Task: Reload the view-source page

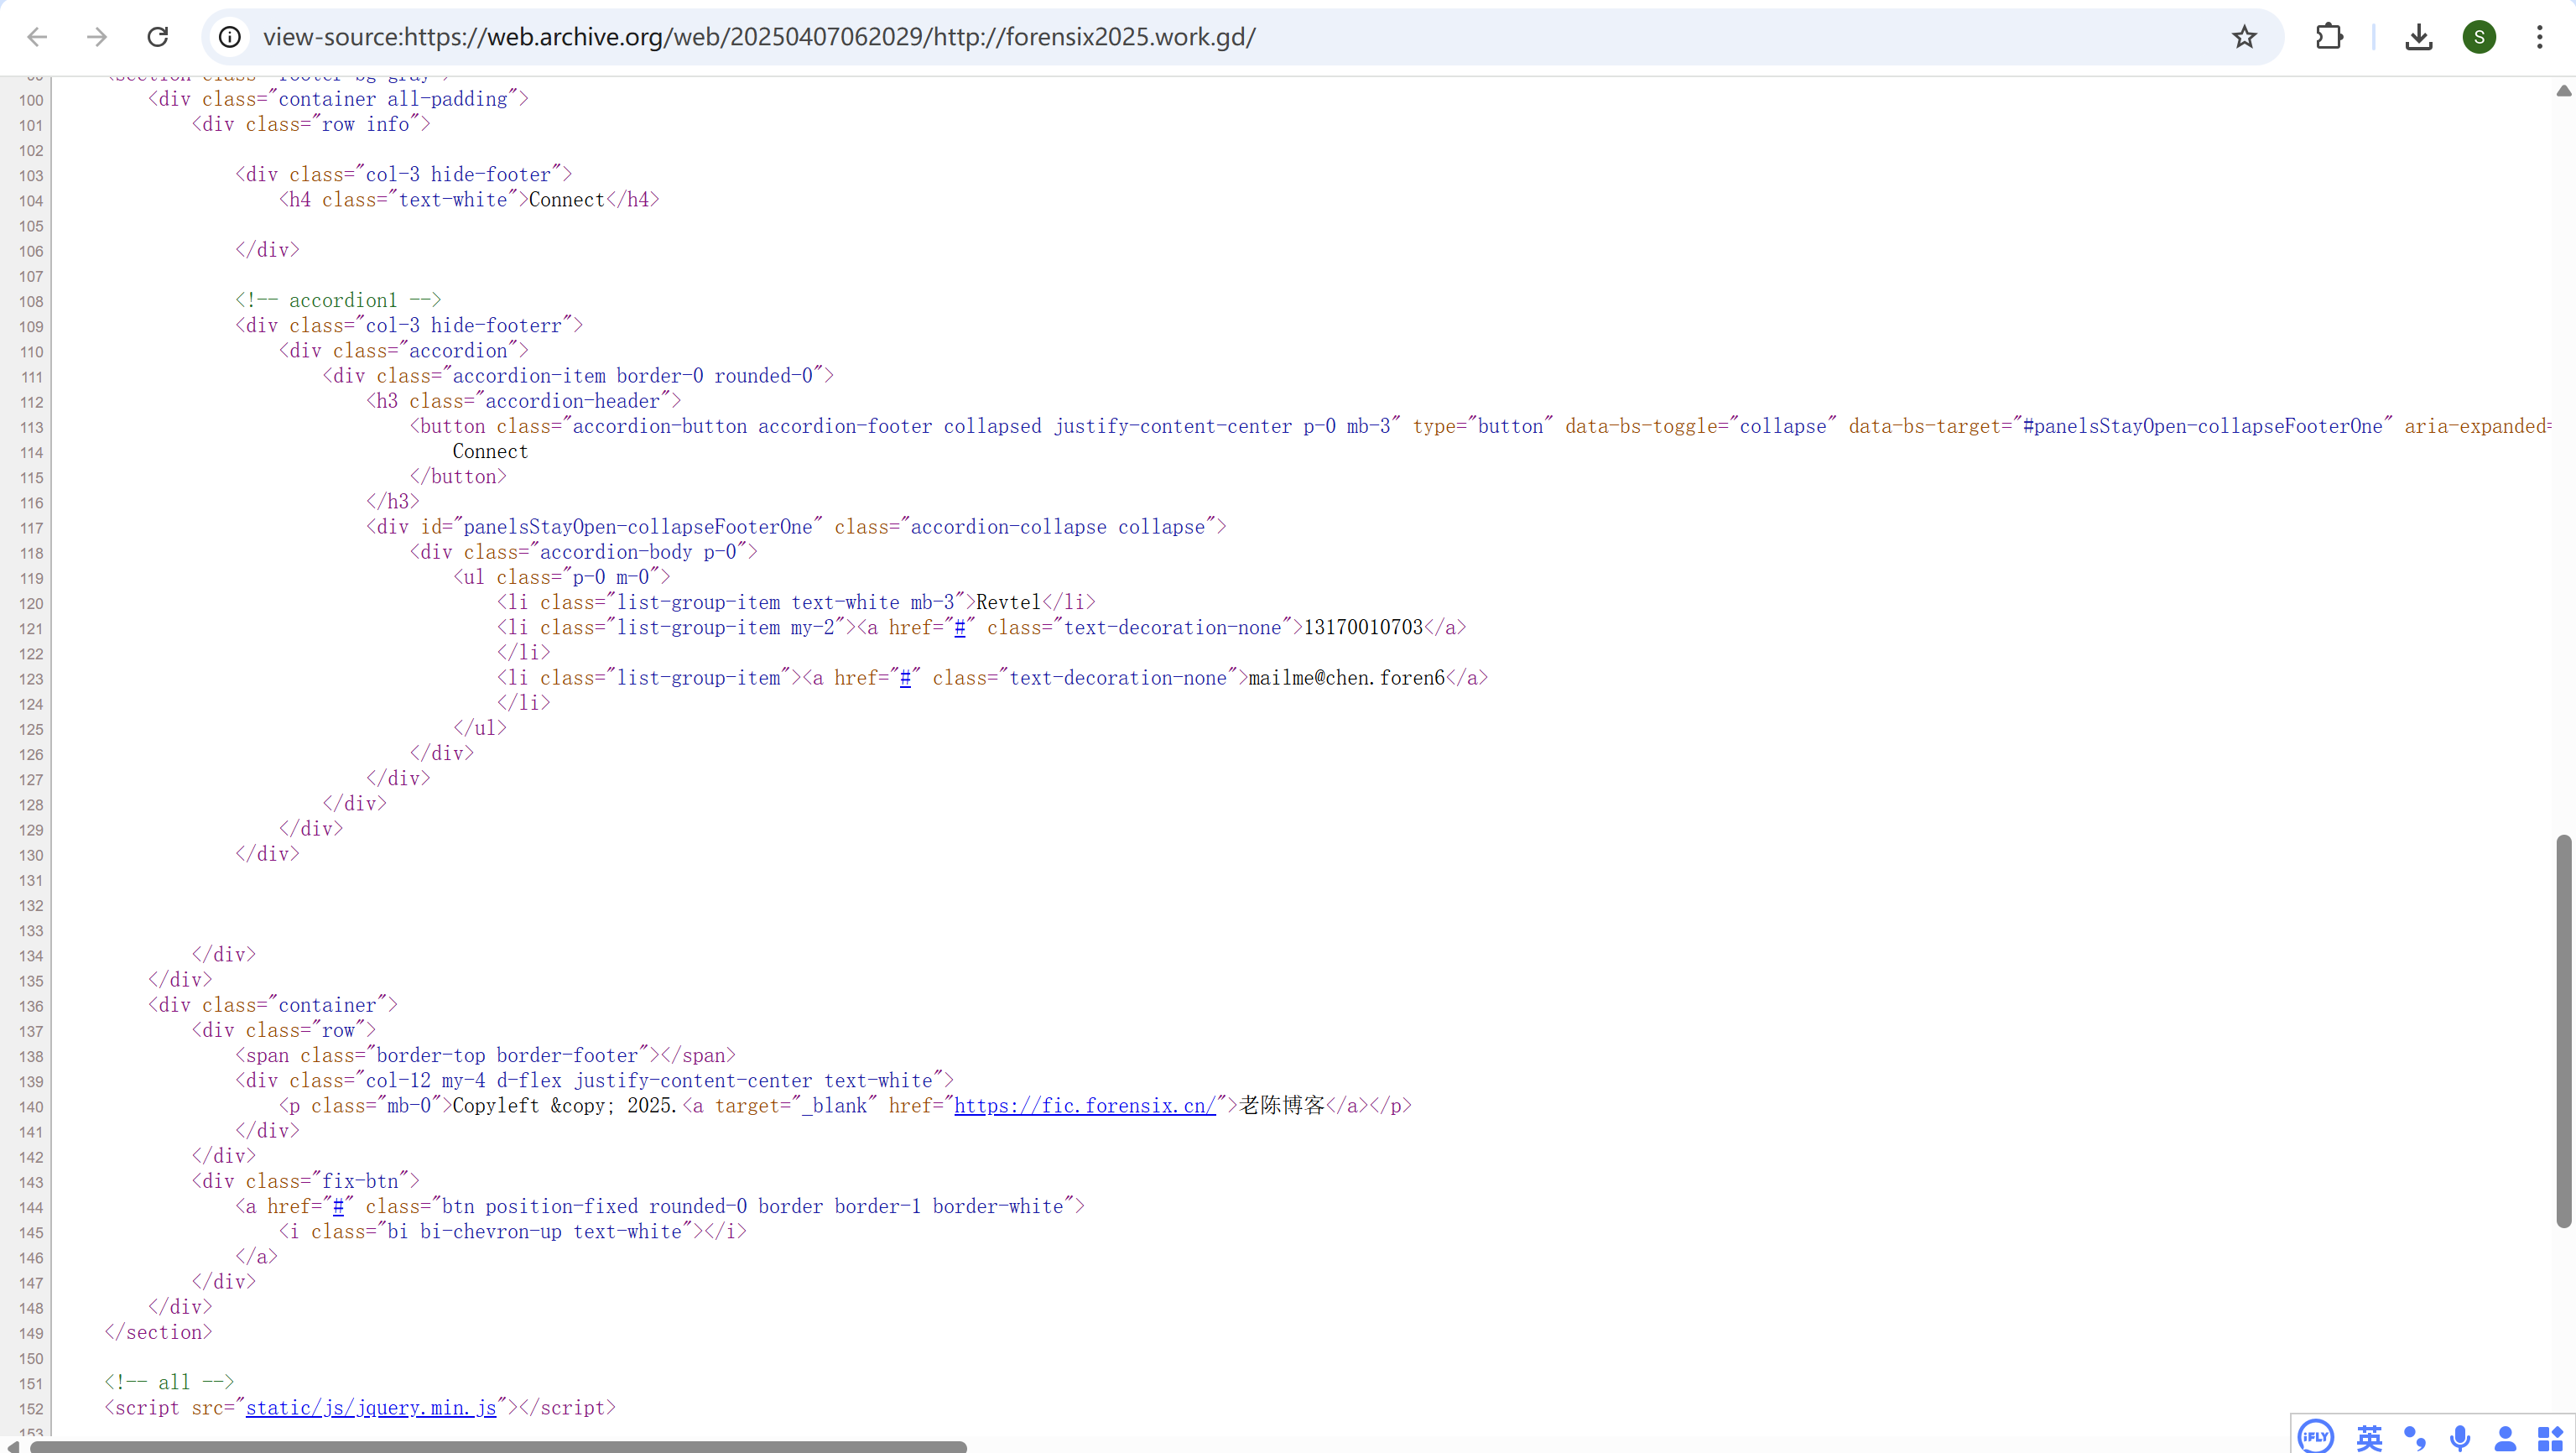Action: pyautogui.click(x=158, y=37)
